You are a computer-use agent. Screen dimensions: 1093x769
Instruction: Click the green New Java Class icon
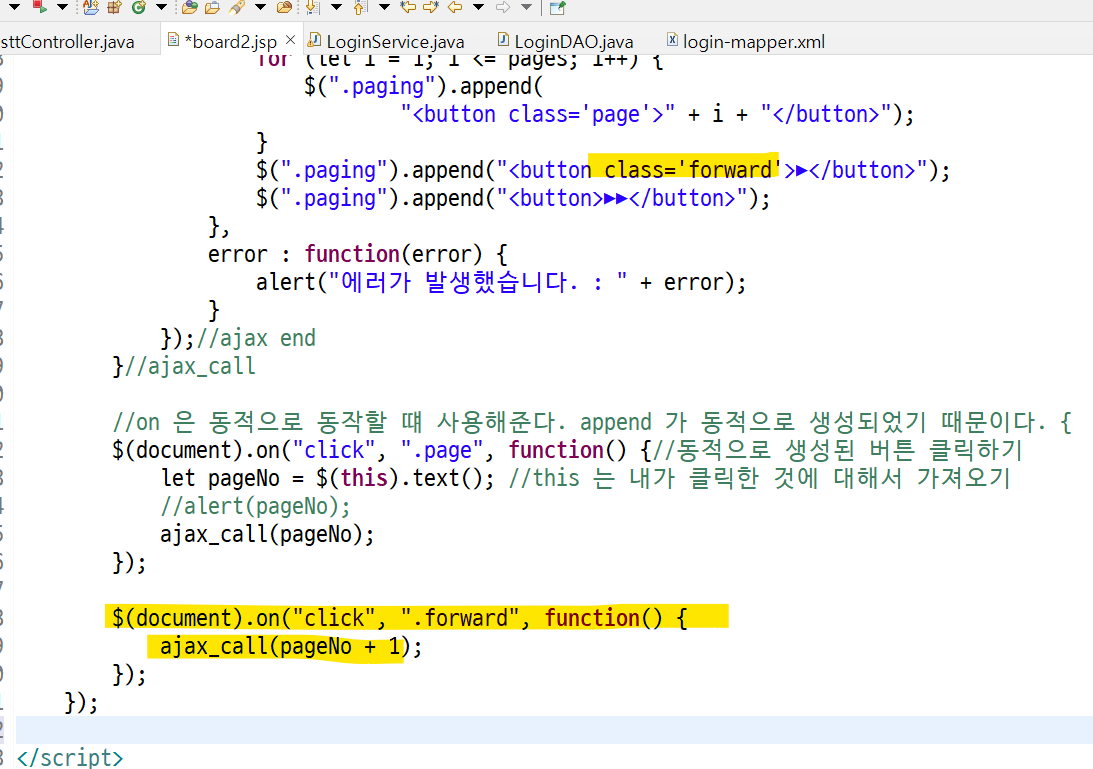[139, 8]
